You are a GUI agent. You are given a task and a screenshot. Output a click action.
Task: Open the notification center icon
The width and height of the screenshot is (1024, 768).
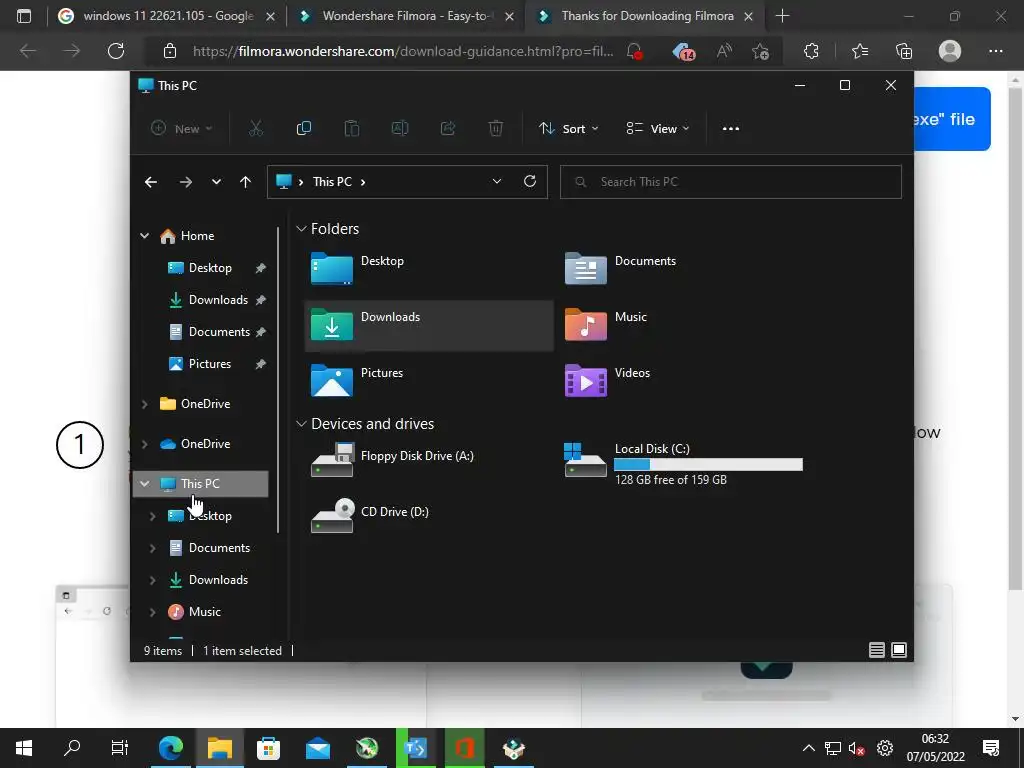(991, 748)
